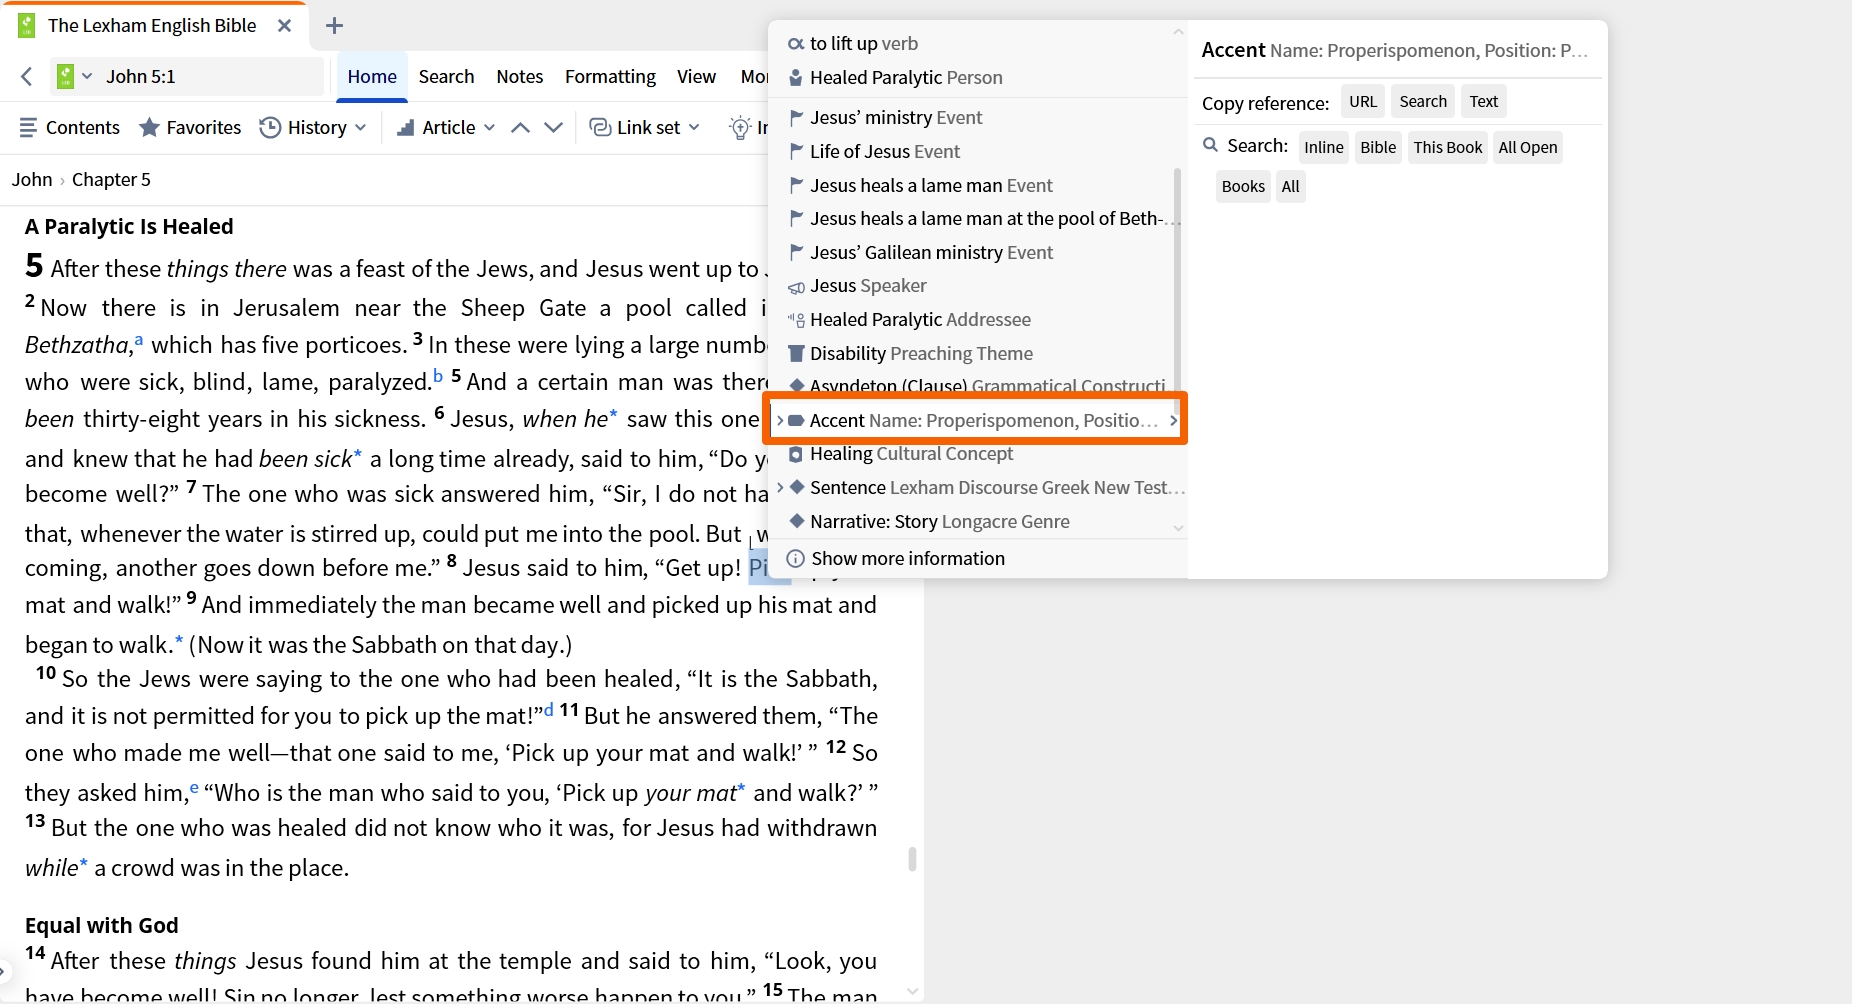This screenshot has height=1004, width=1852.
Task: Click the context menu scrollbar
Action: point(1177,280)
